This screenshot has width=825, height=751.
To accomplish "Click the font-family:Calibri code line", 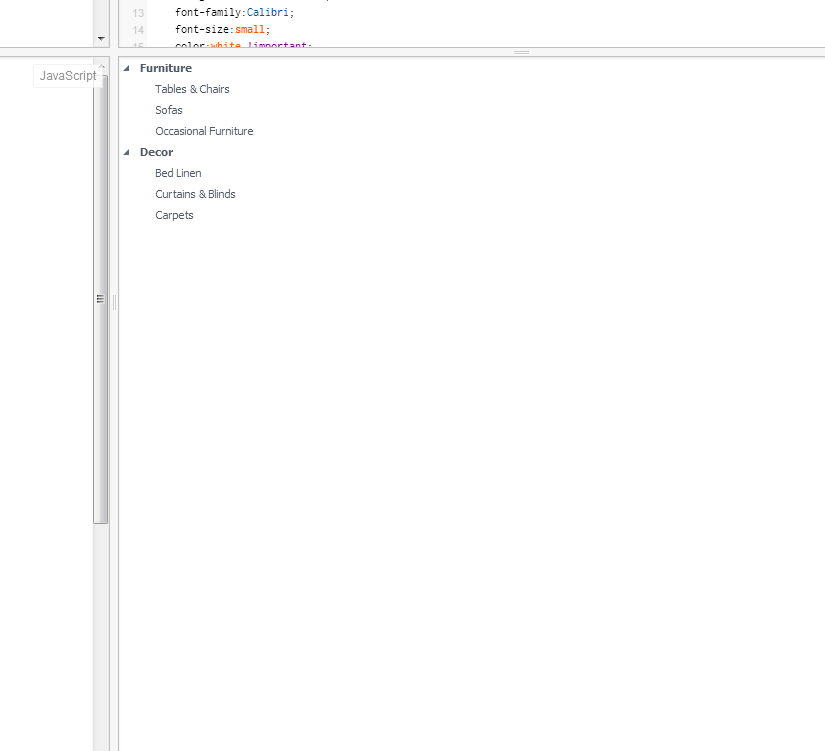I will click(235, 12).
